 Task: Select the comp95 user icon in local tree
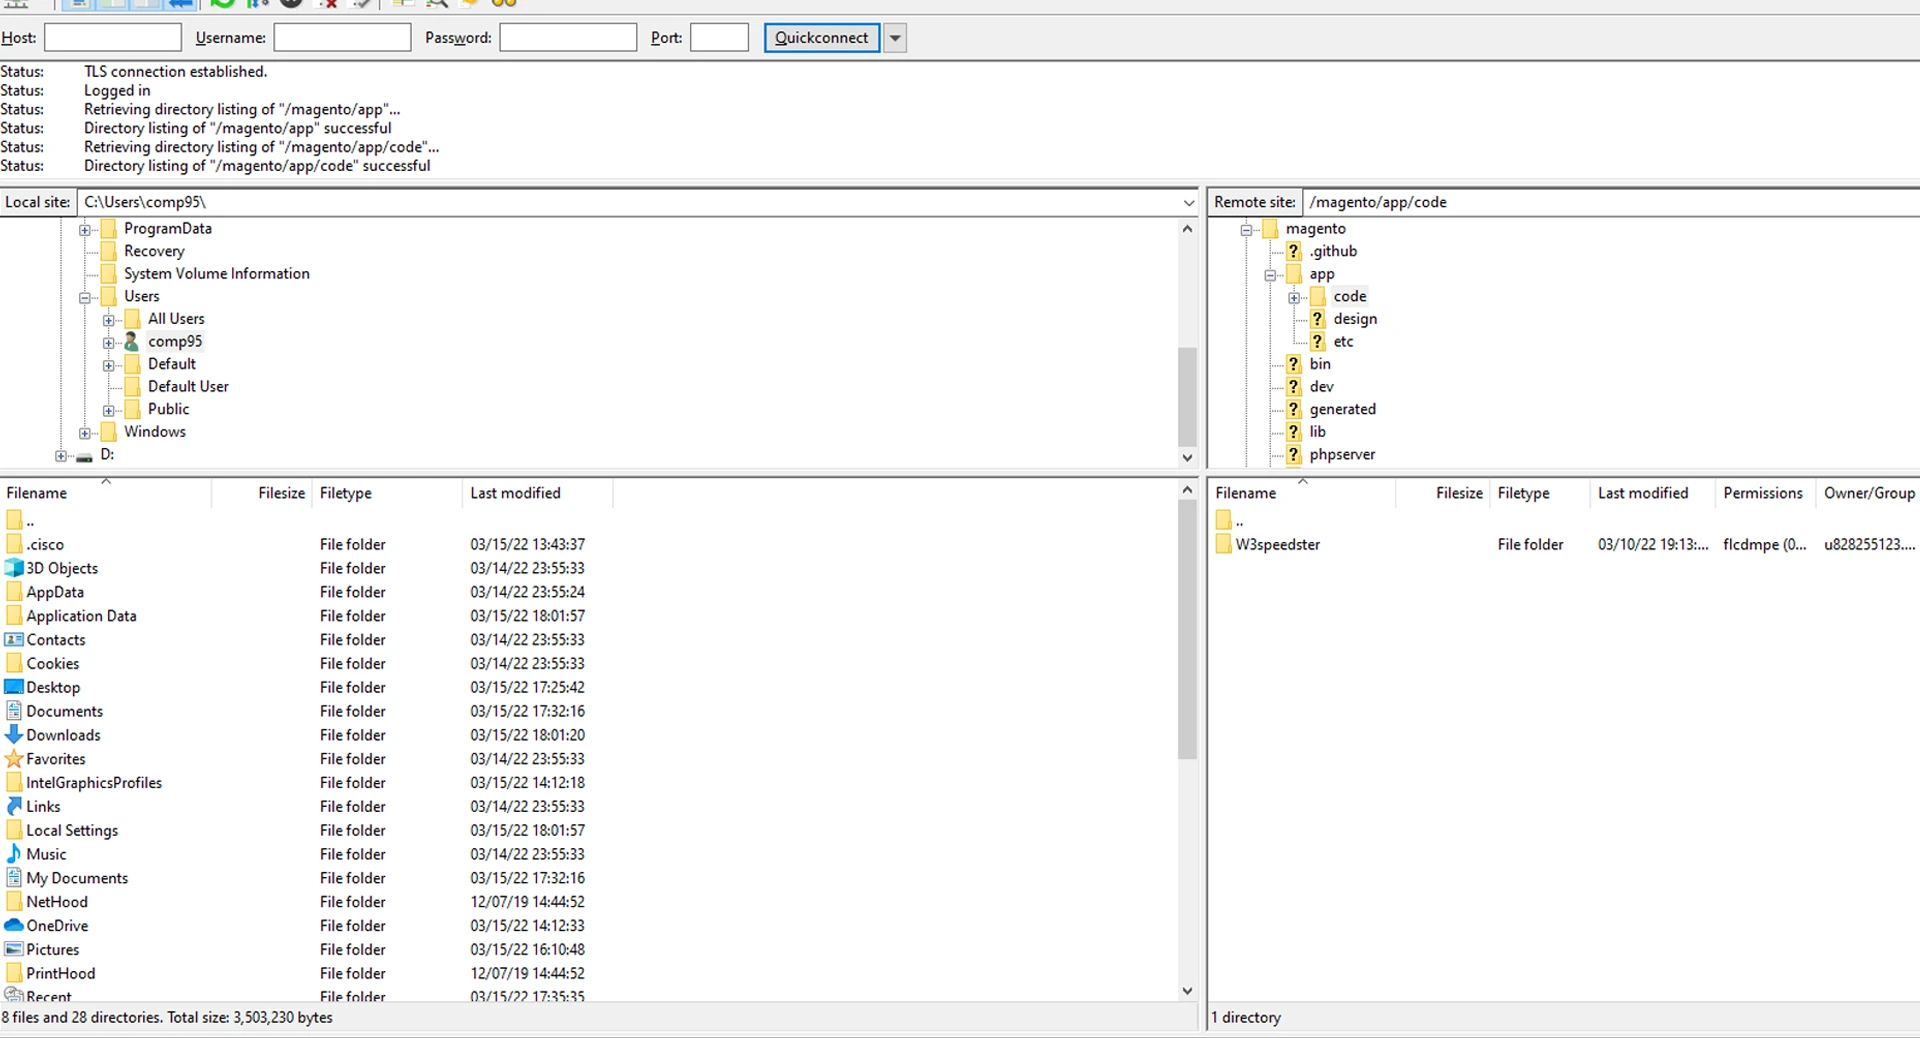point(131,342)
